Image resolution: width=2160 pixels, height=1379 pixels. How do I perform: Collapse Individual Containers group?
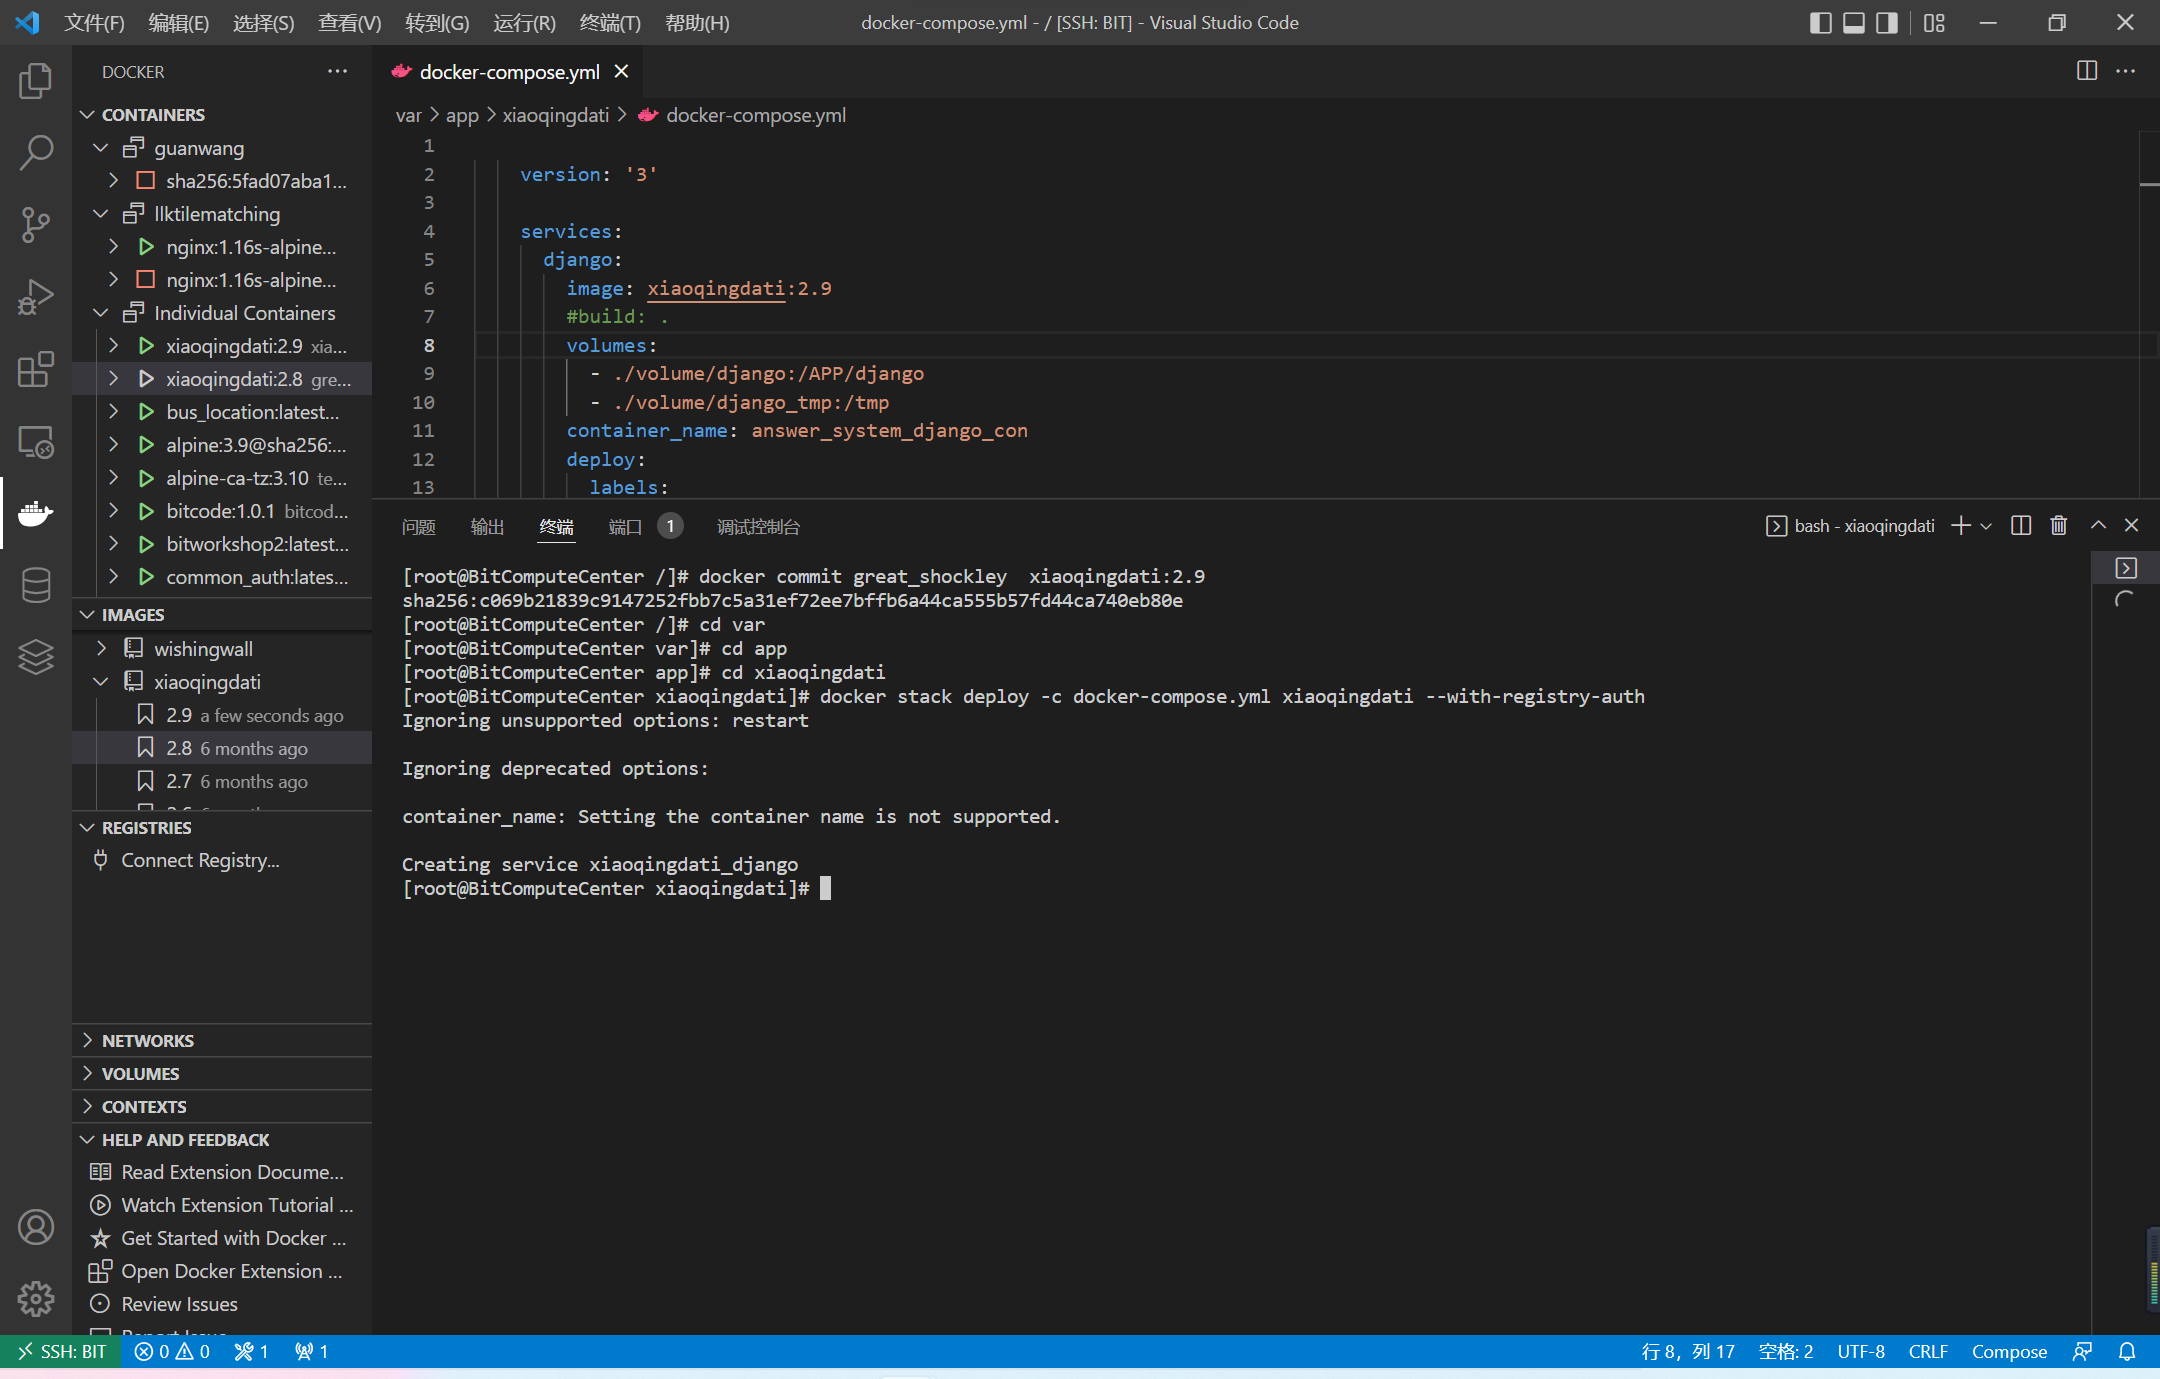100,313
